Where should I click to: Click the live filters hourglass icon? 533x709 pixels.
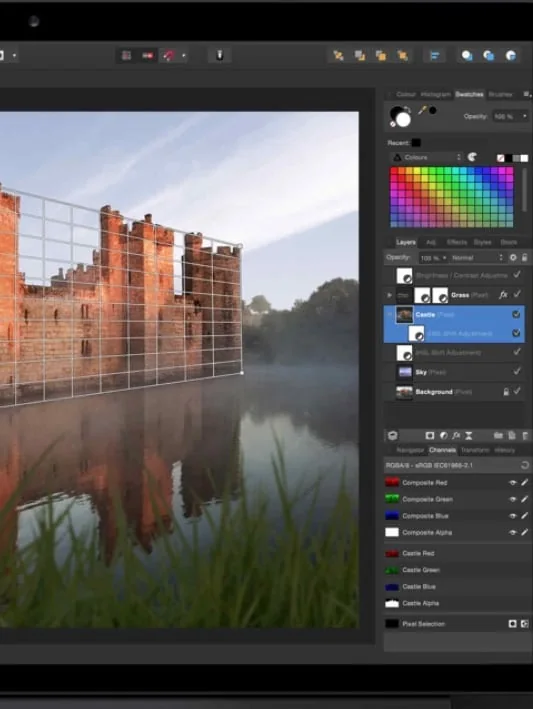pos(469,435)
